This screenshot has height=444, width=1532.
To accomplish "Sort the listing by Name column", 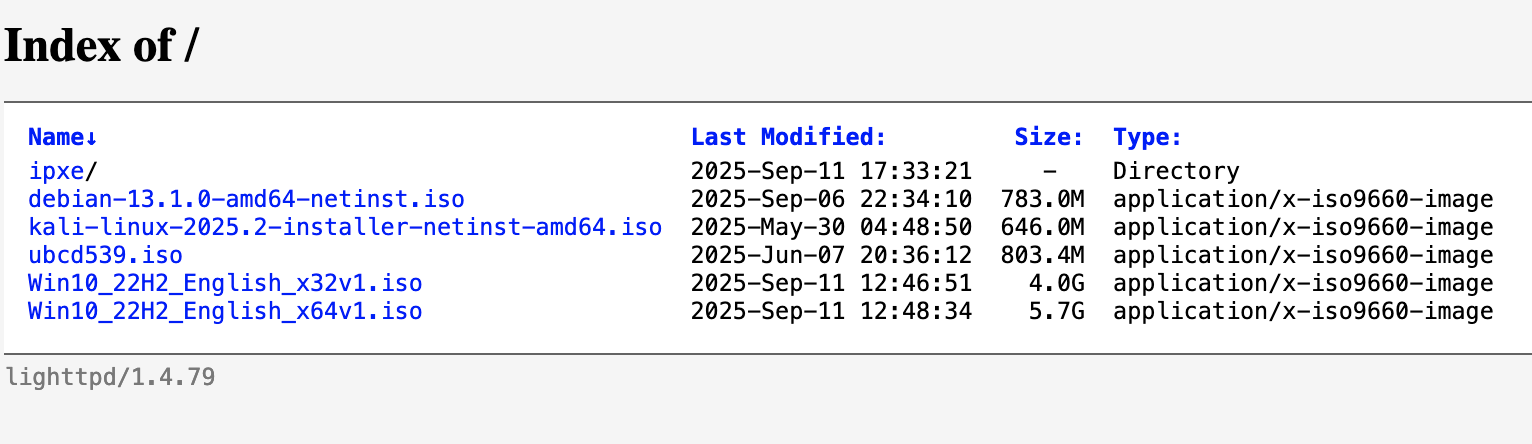I will pos(62,137).
